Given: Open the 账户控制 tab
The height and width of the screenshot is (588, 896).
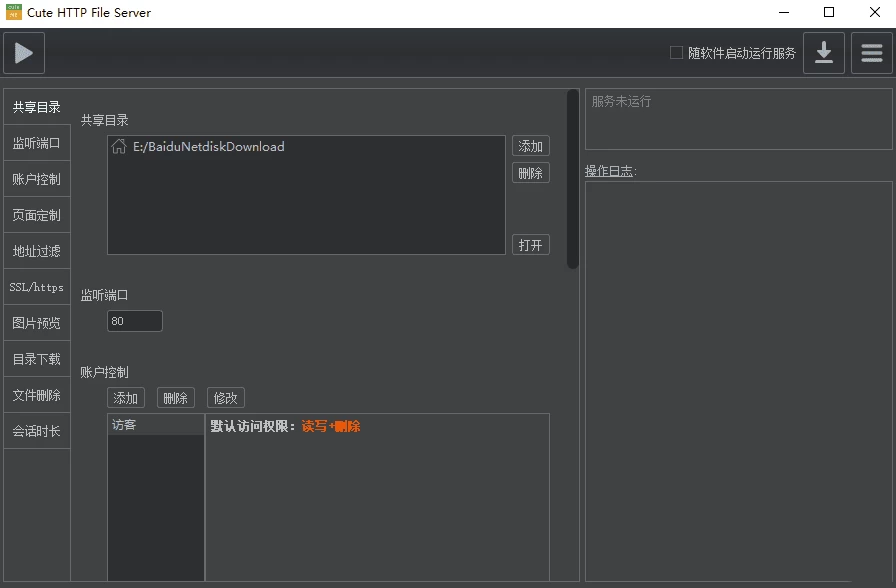Looking at the screenshot, I should click(37, 179).
